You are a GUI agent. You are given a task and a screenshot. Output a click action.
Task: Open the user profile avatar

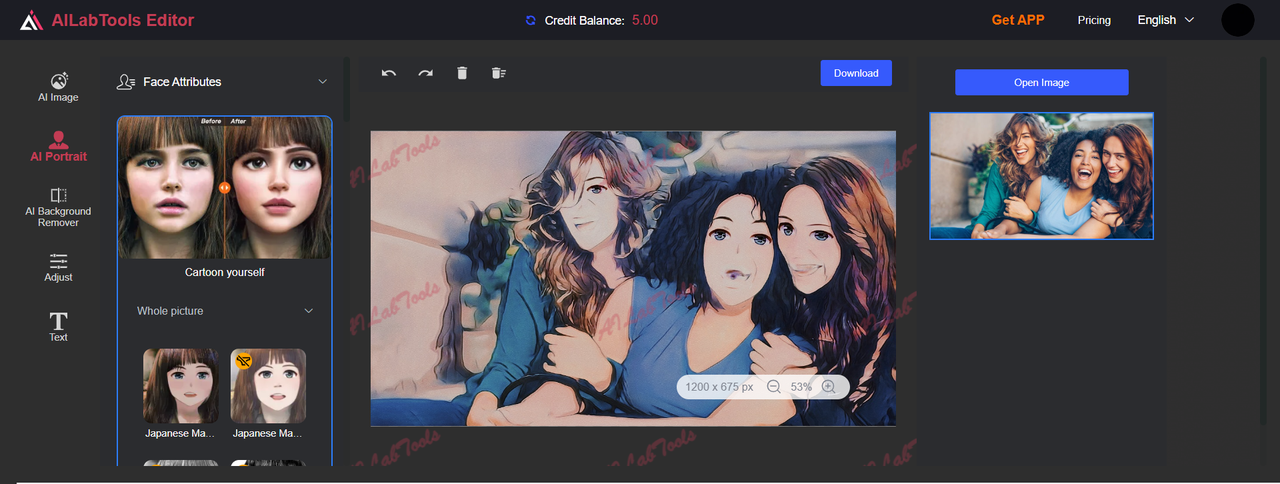coord(1238,20)
